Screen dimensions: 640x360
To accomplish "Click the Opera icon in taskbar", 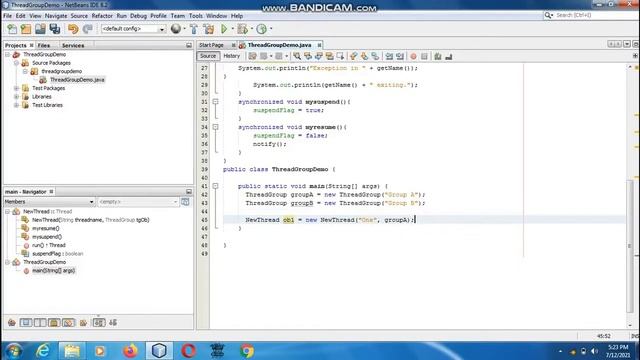I will (188, 351).
